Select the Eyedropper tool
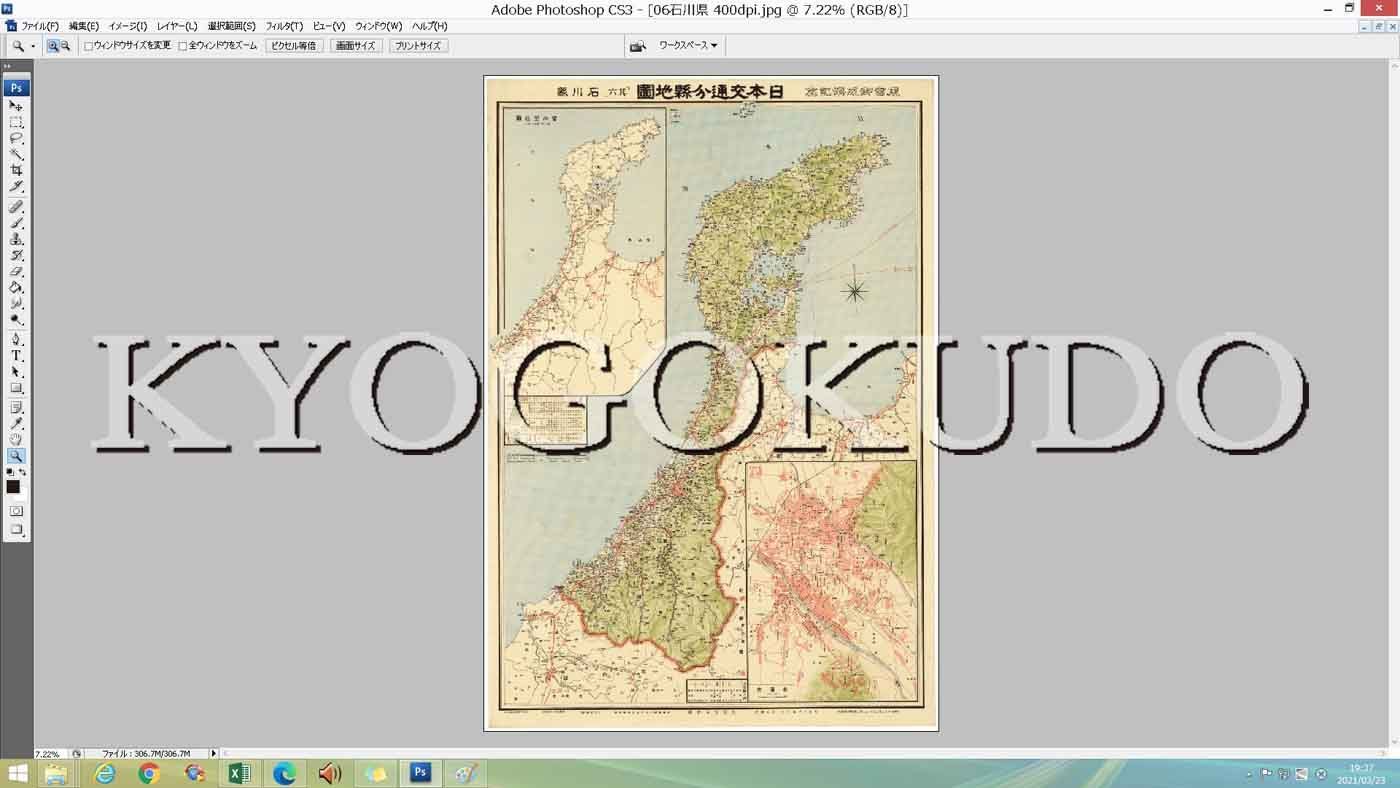The width and height of the screenshot is (1400, 788). [16, 423]
